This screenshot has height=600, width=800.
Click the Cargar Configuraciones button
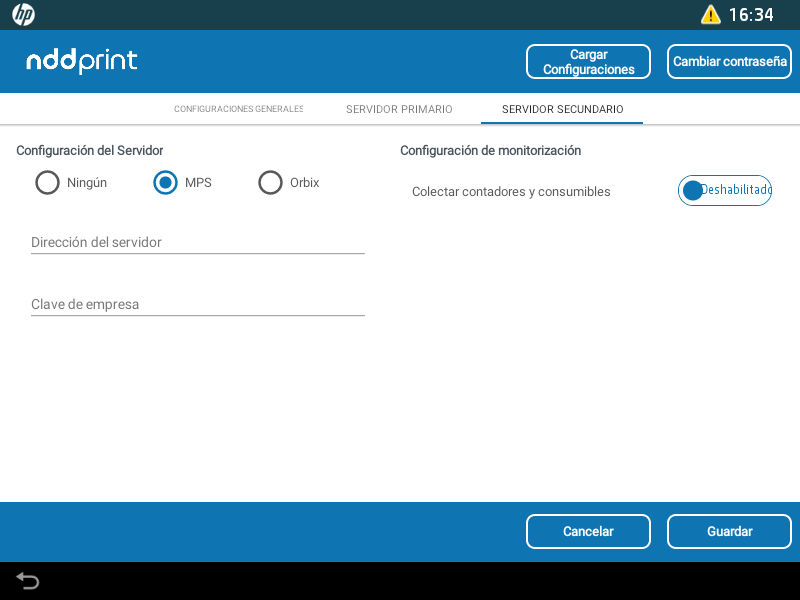click(x=588, y=62)
